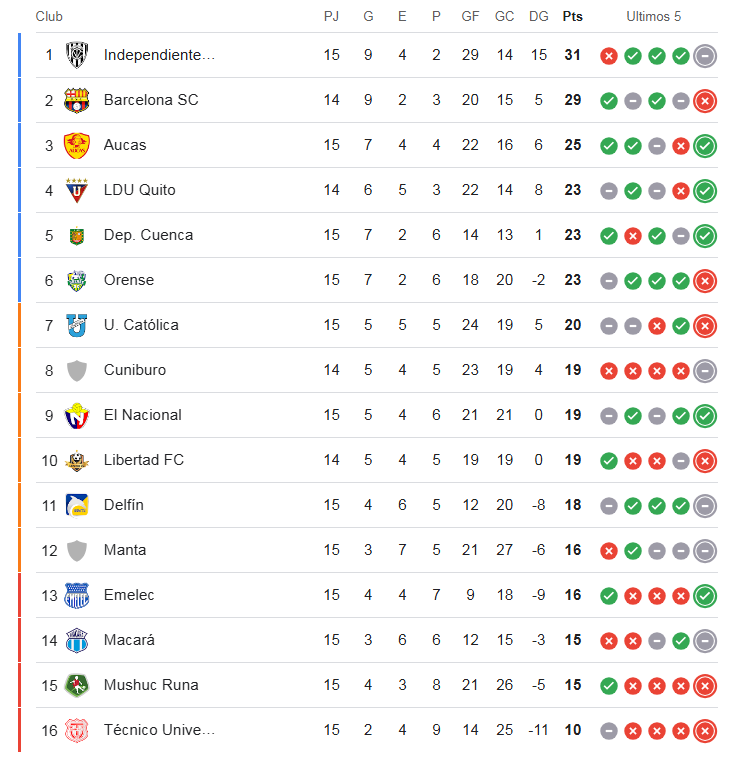This screenshot has height=762, width=737.
Task: Select the DG column header
Action: click(538, 17)
